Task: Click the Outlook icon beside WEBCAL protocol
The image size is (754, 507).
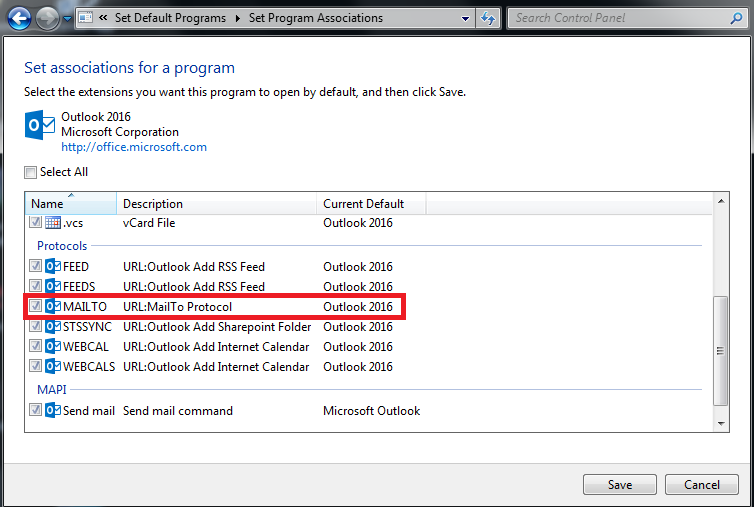Action: pos(54,346)
